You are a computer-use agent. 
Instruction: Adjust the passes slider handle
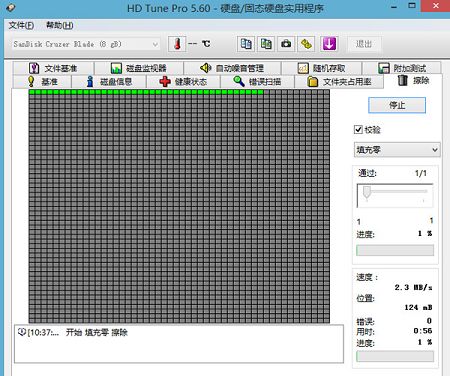pos(367,192)
